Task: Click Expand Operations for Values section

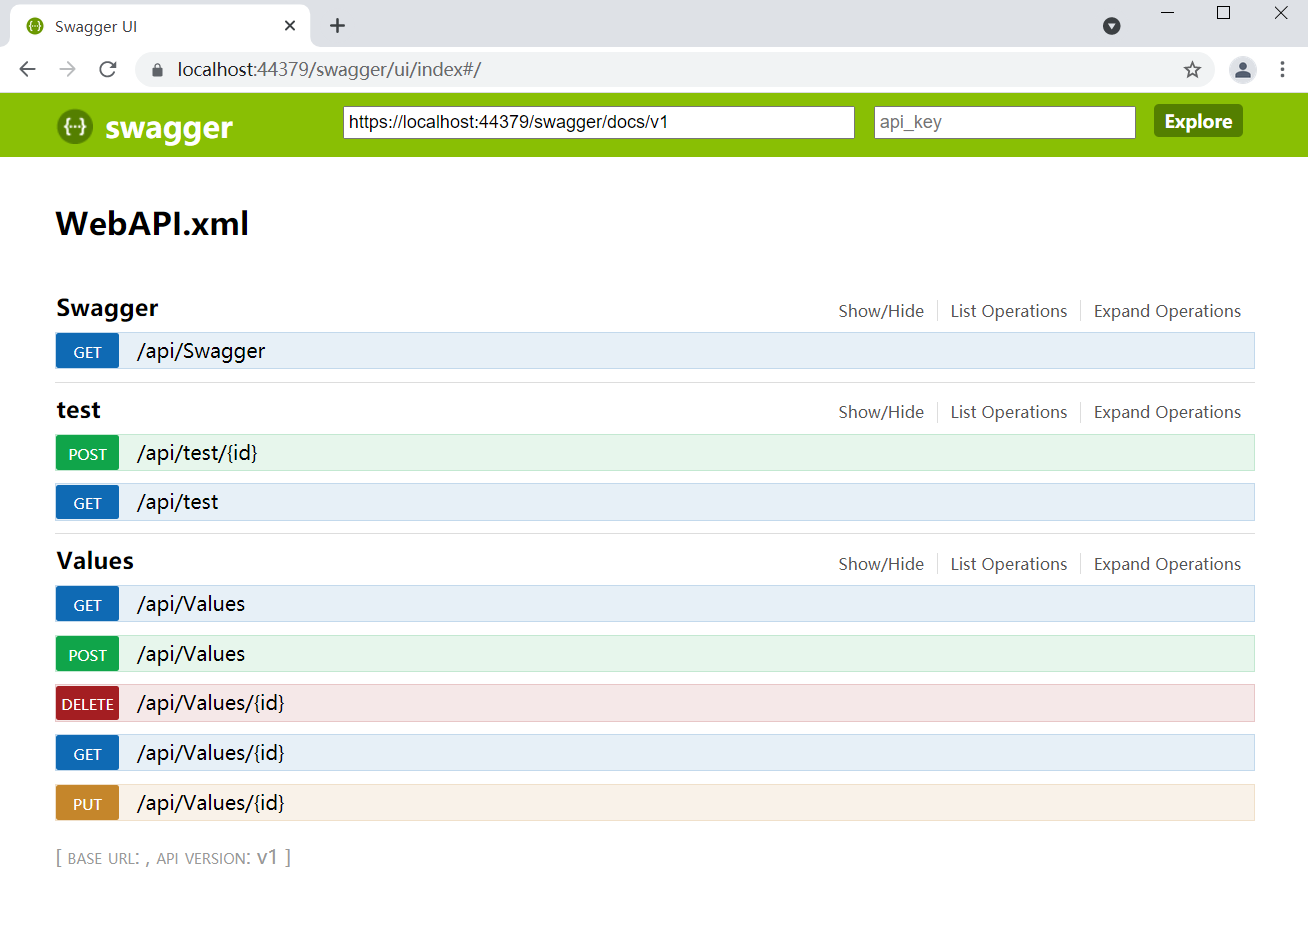Action: coord(1167,564)
